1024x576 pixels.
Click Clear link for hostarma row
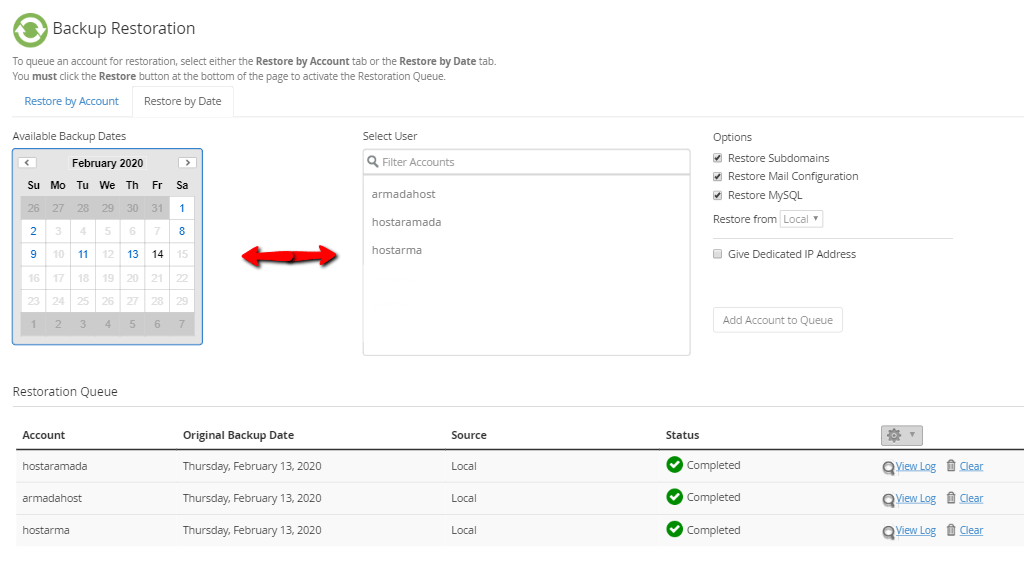[x=971, y=530]
